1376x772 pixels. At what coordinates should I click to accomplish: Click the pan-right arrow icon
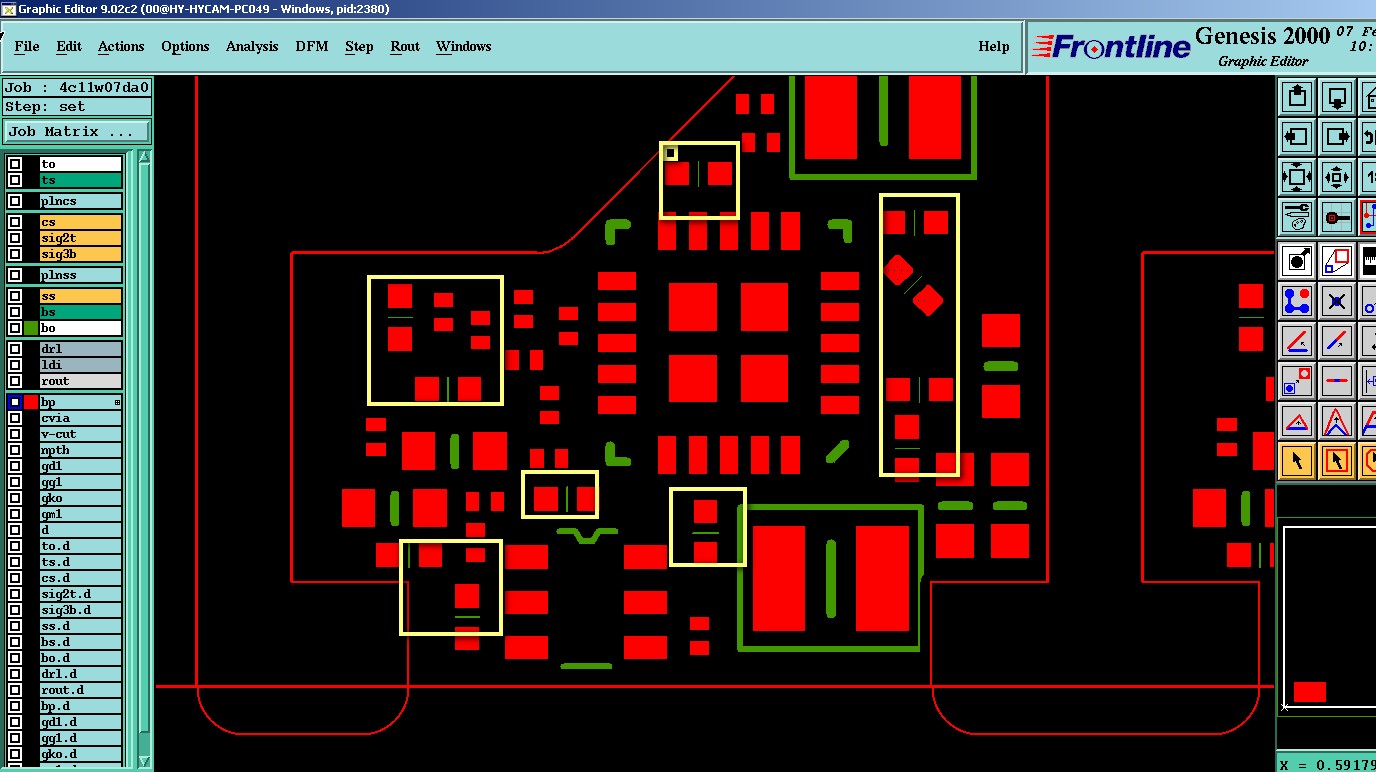click(1337, 137)
